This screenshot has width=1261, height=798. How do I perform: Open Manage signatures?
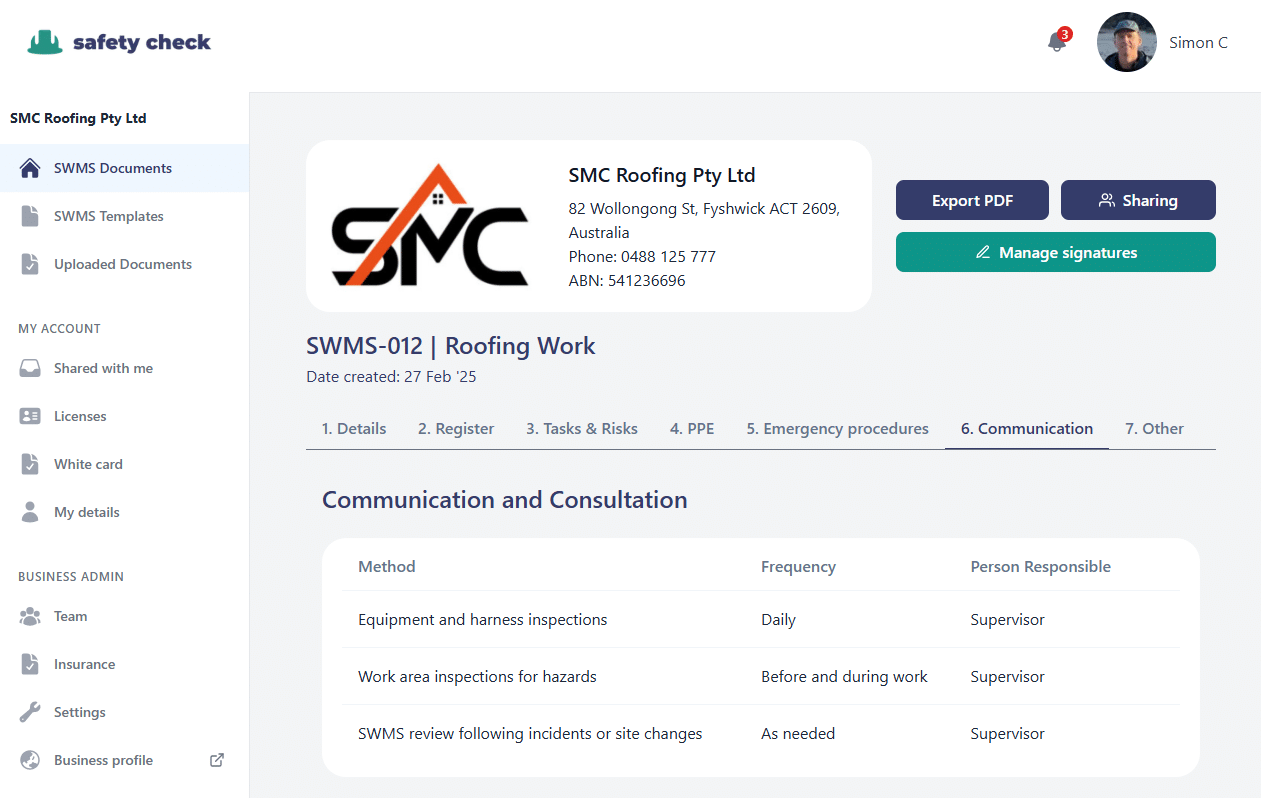[1055, 252]
